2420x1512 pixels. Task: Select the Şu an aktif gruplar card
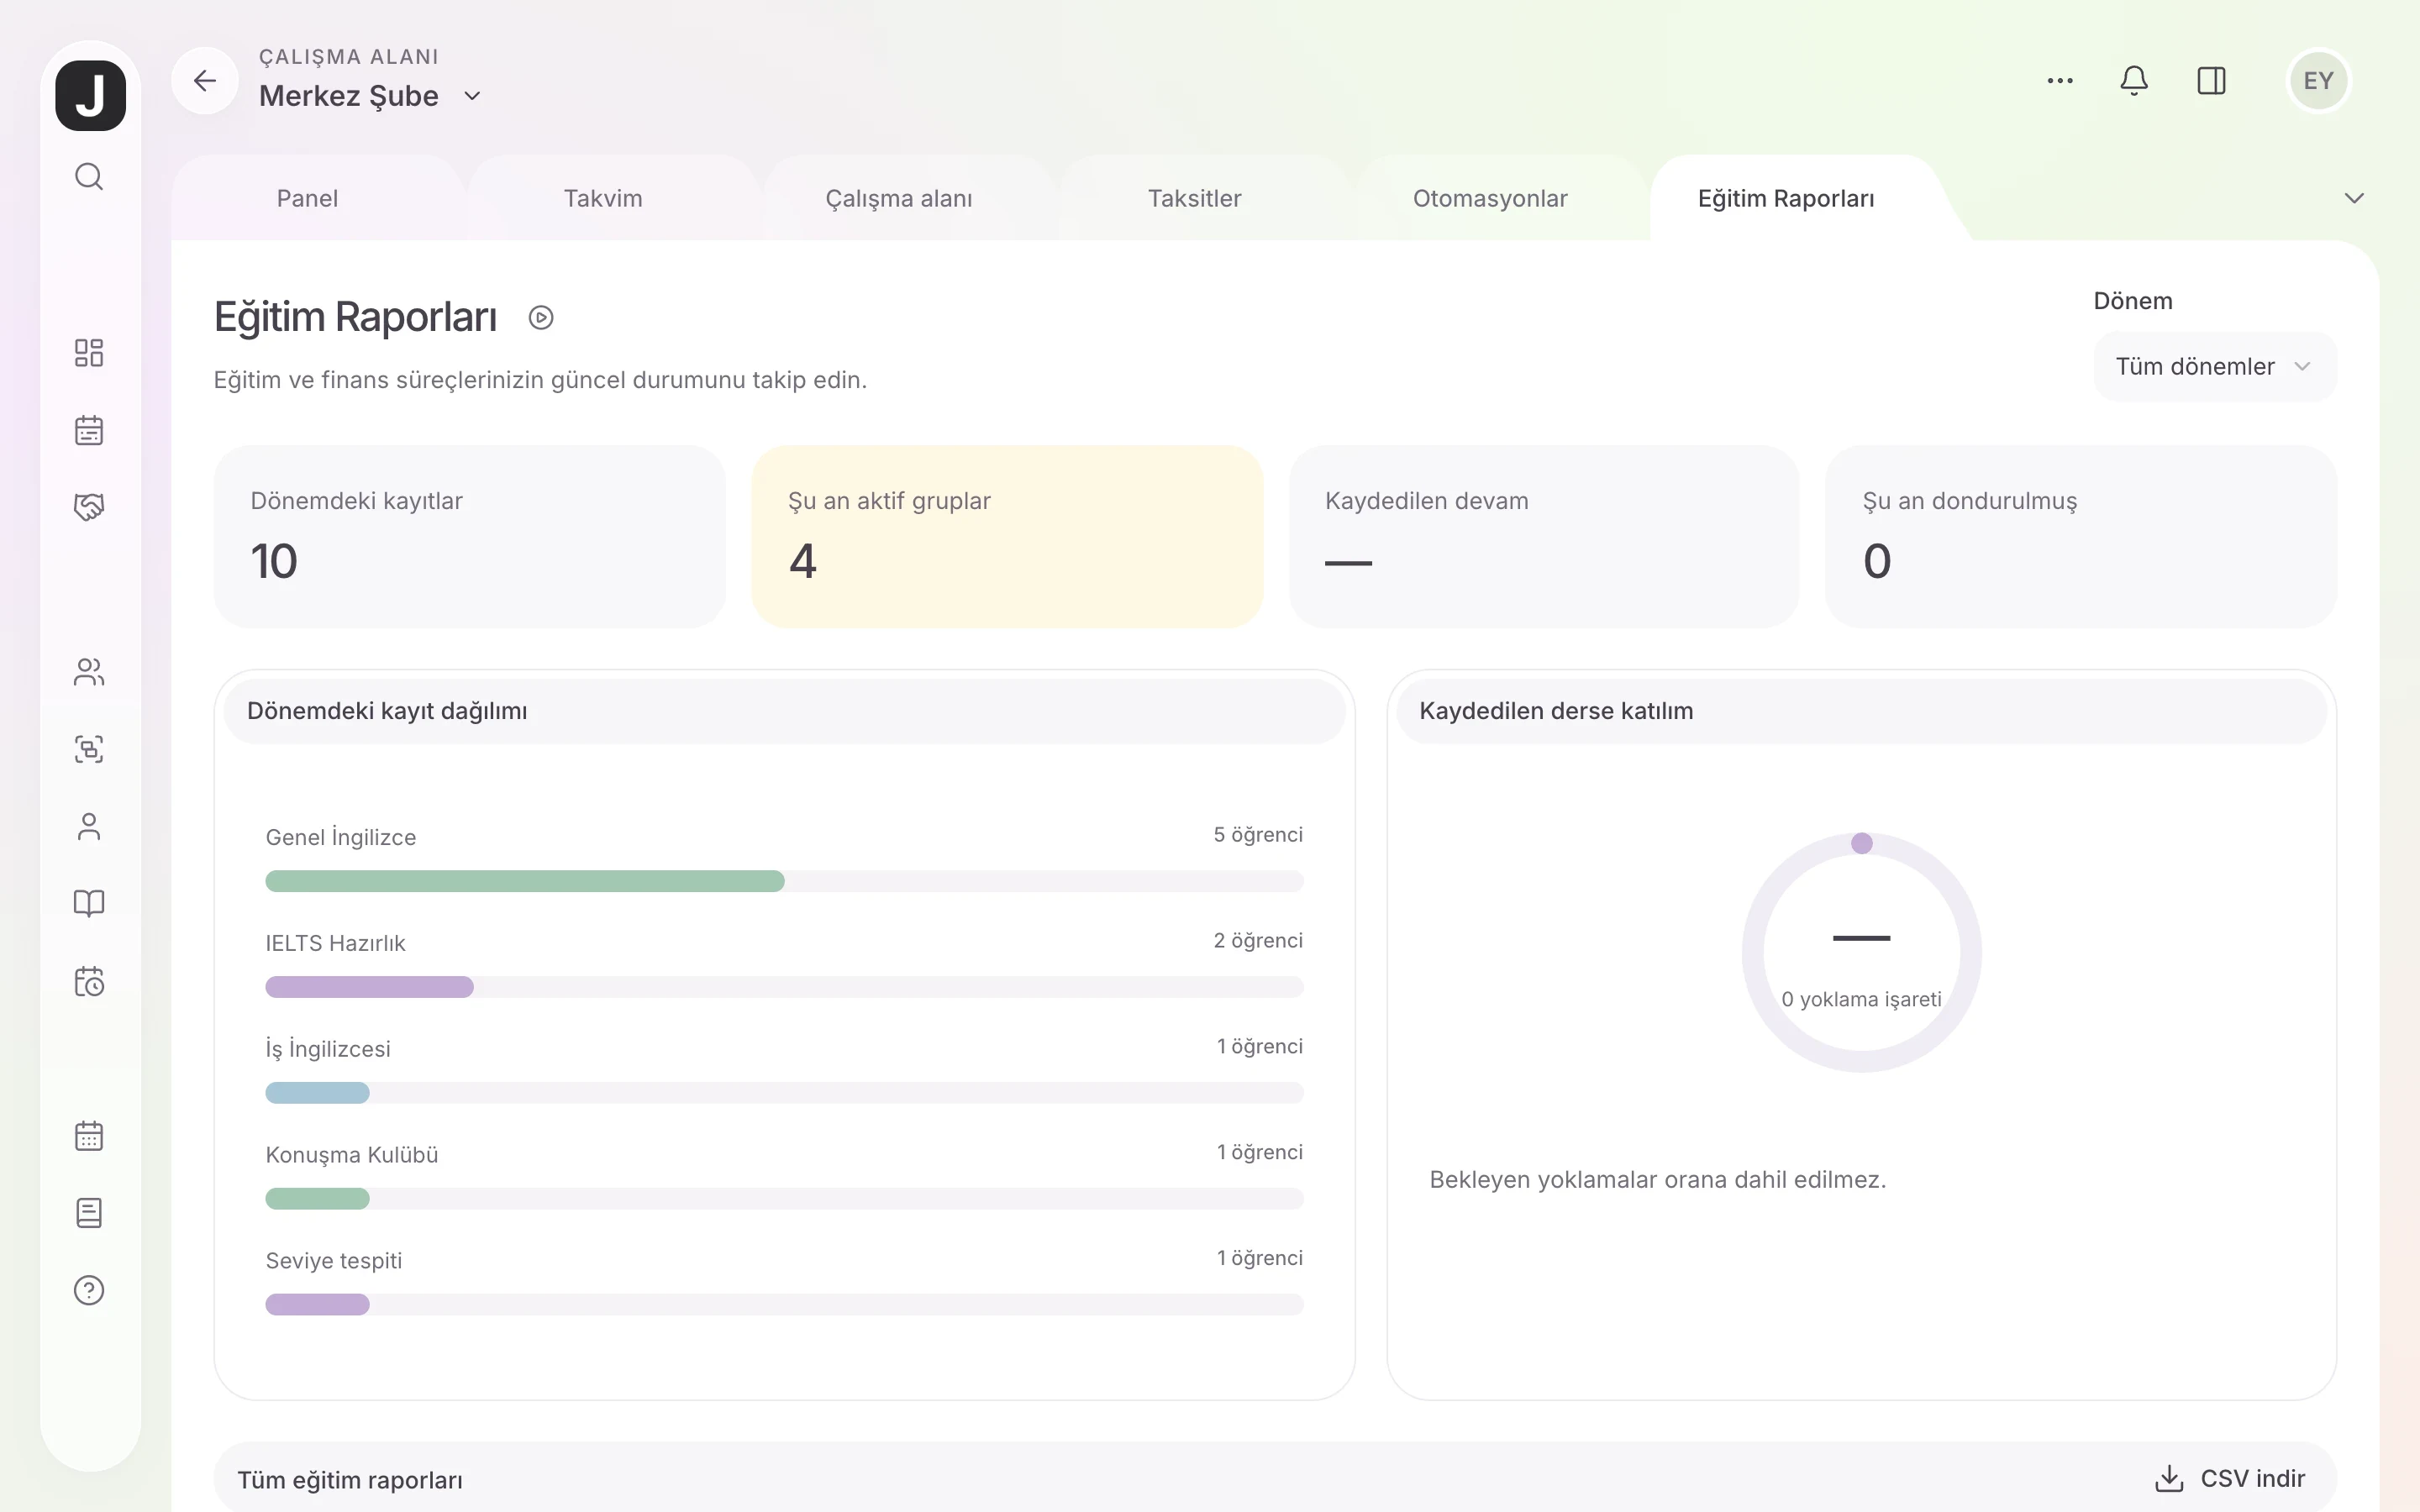click(x=1007, y=537)
